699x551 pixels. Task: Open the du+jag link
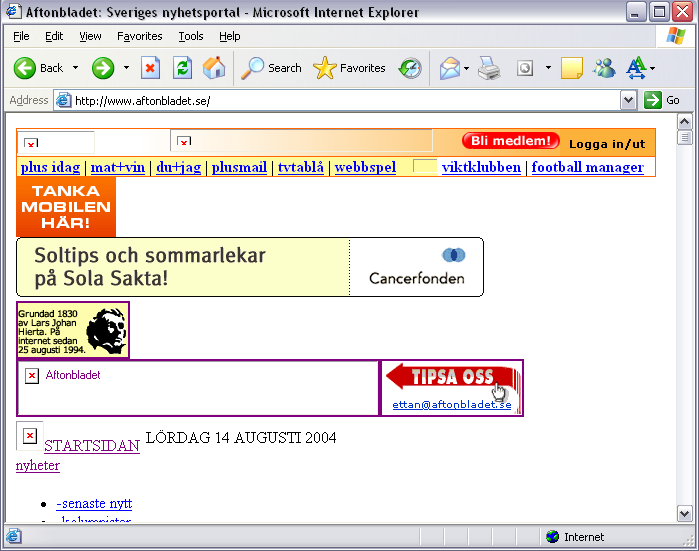(178, 167)
